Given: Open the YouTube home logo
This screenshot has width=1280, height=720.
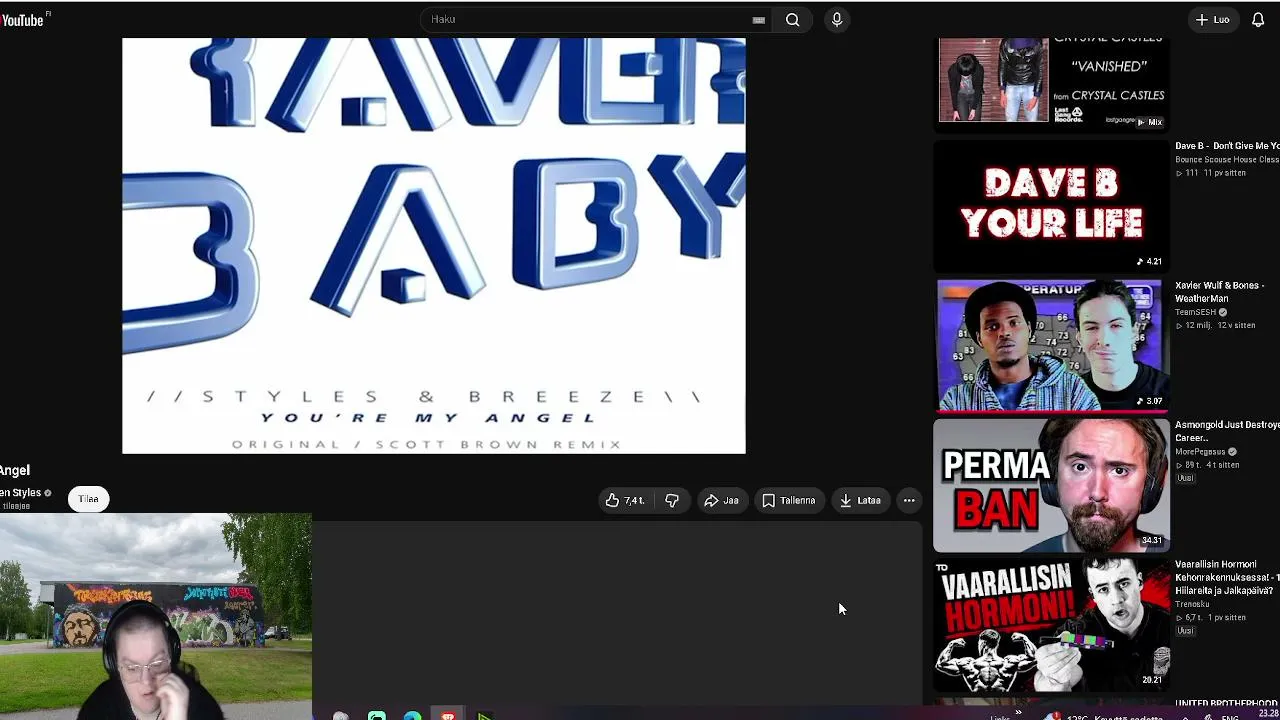Looking at the screenshot, I should pos(24,19).
